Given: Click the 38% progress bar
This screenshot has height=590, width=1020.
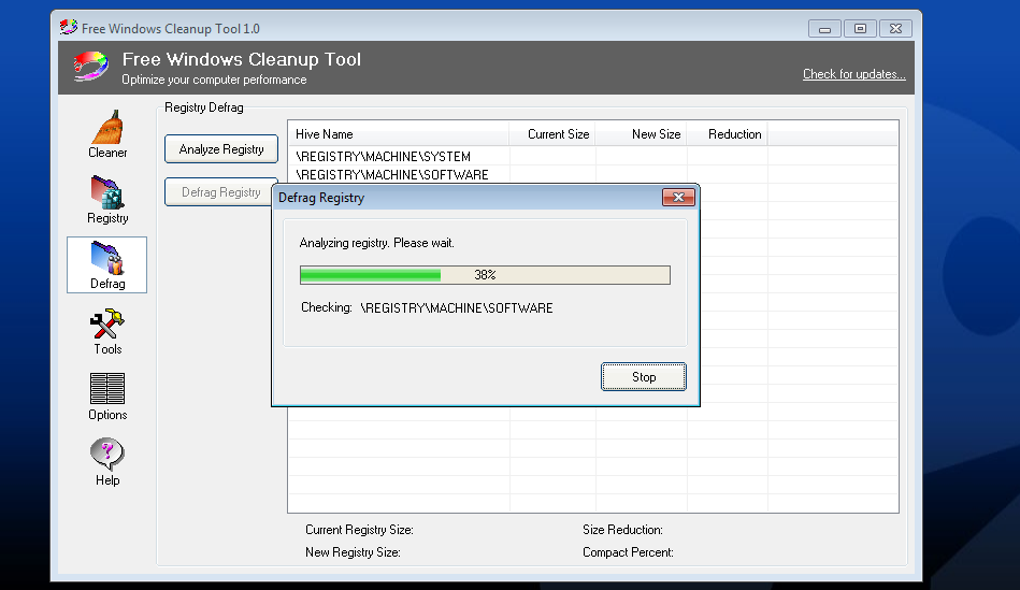Looking at the screenshot, I should click(485, 275).
